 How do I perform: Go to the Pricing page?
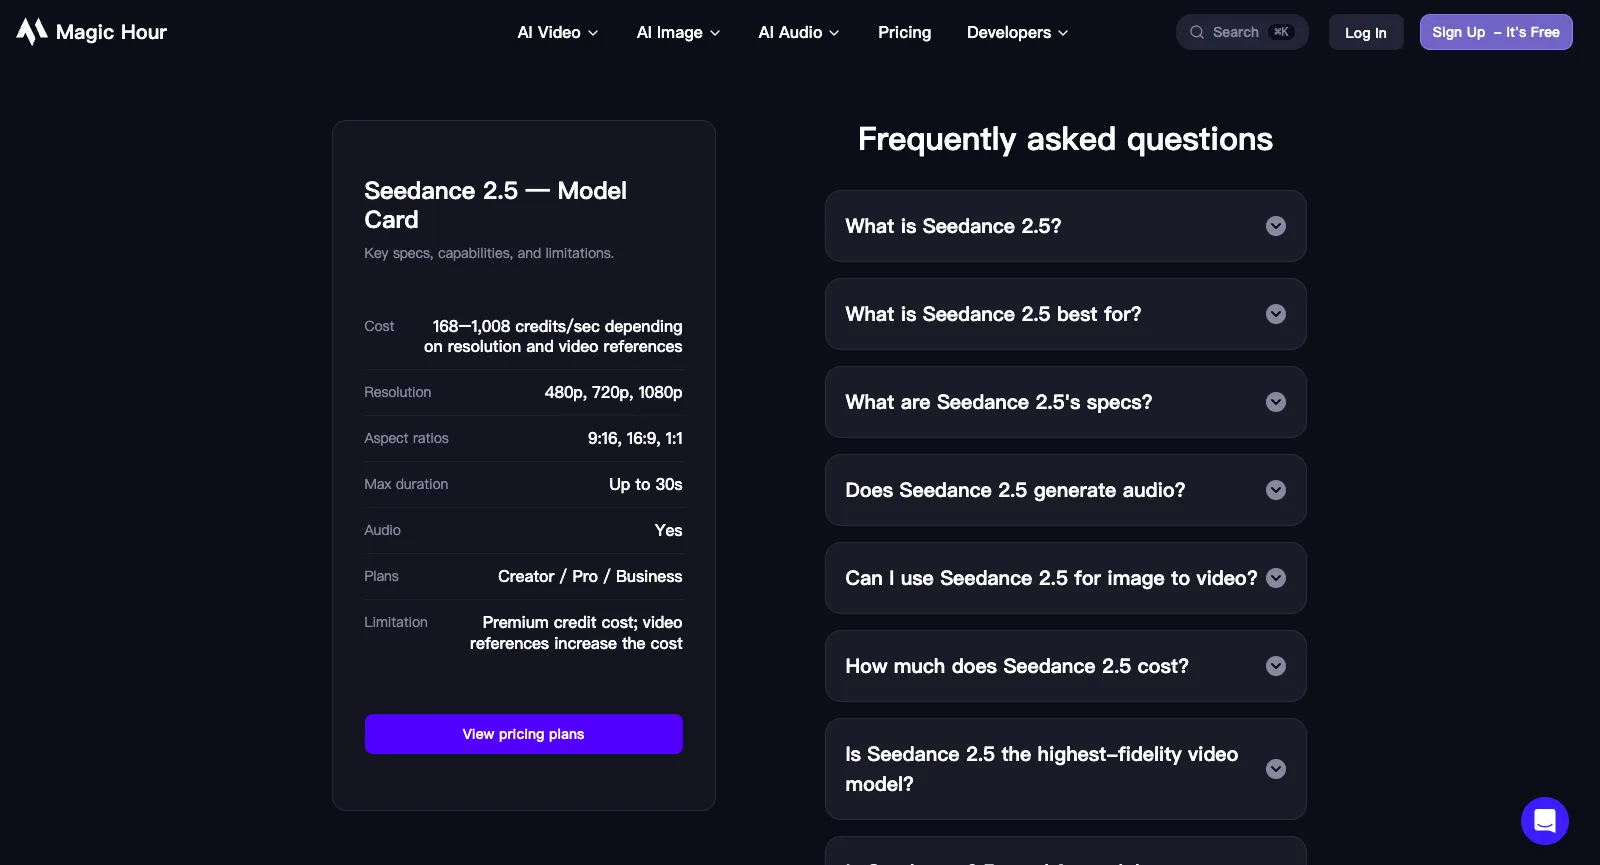[904, 32]
